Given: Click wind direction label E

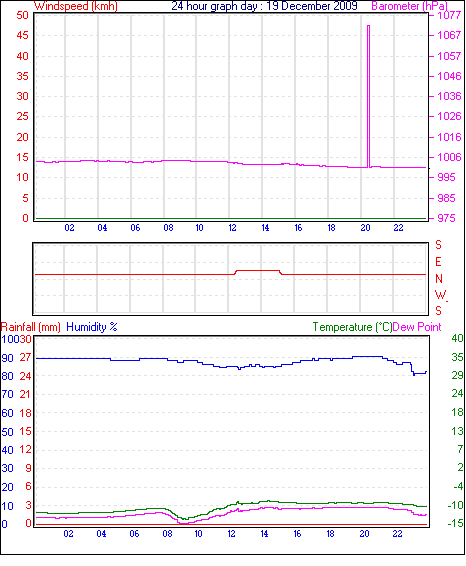Looking at the screenshot, I should [x=438, y=262].
